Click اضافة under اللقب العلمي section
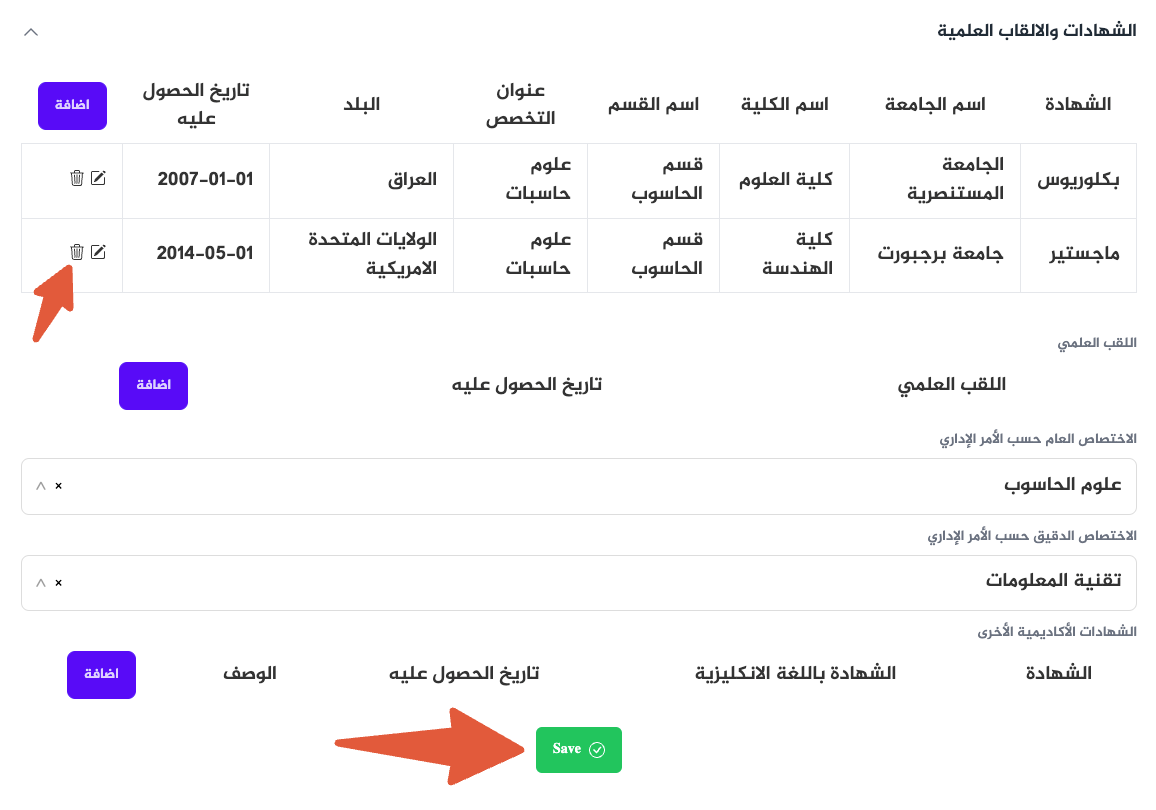 153,385
